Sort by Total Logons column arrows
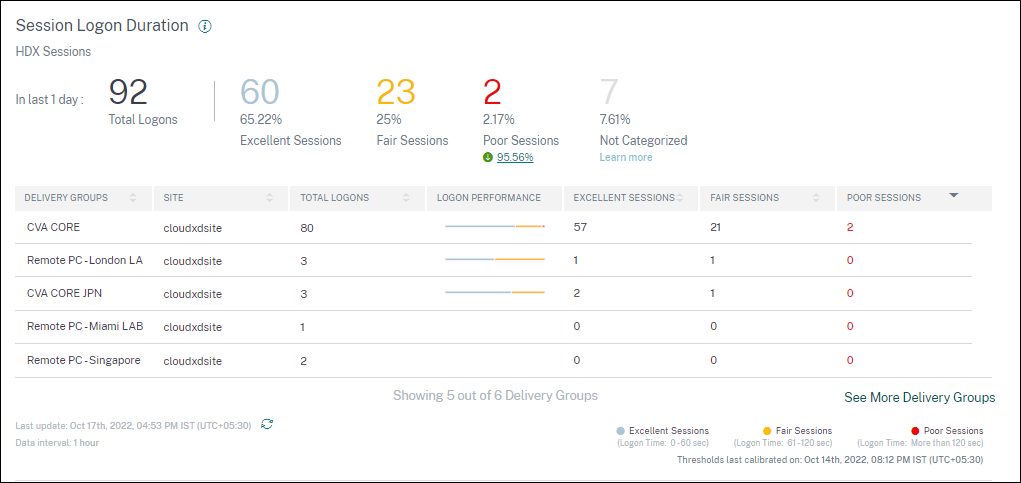The width and height of the screenshot is (1021, 483). coord(406,198)
